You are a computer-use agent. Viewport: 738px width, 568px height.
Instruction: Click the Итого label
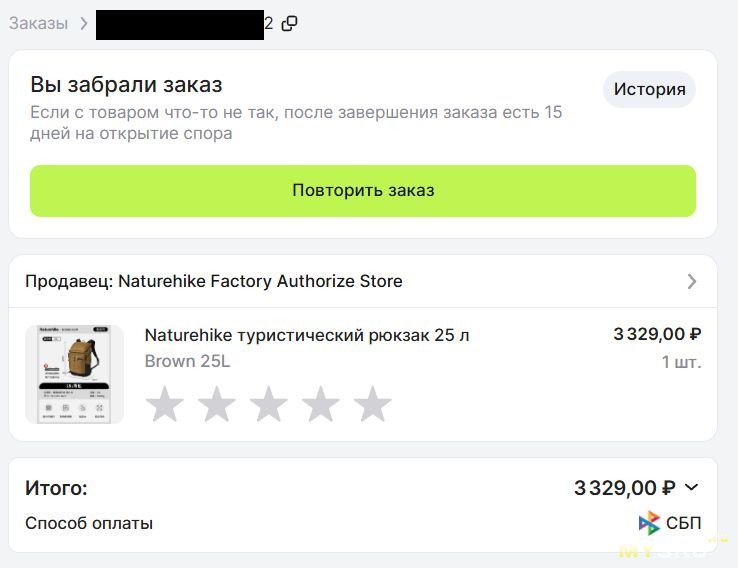[56, 488]
